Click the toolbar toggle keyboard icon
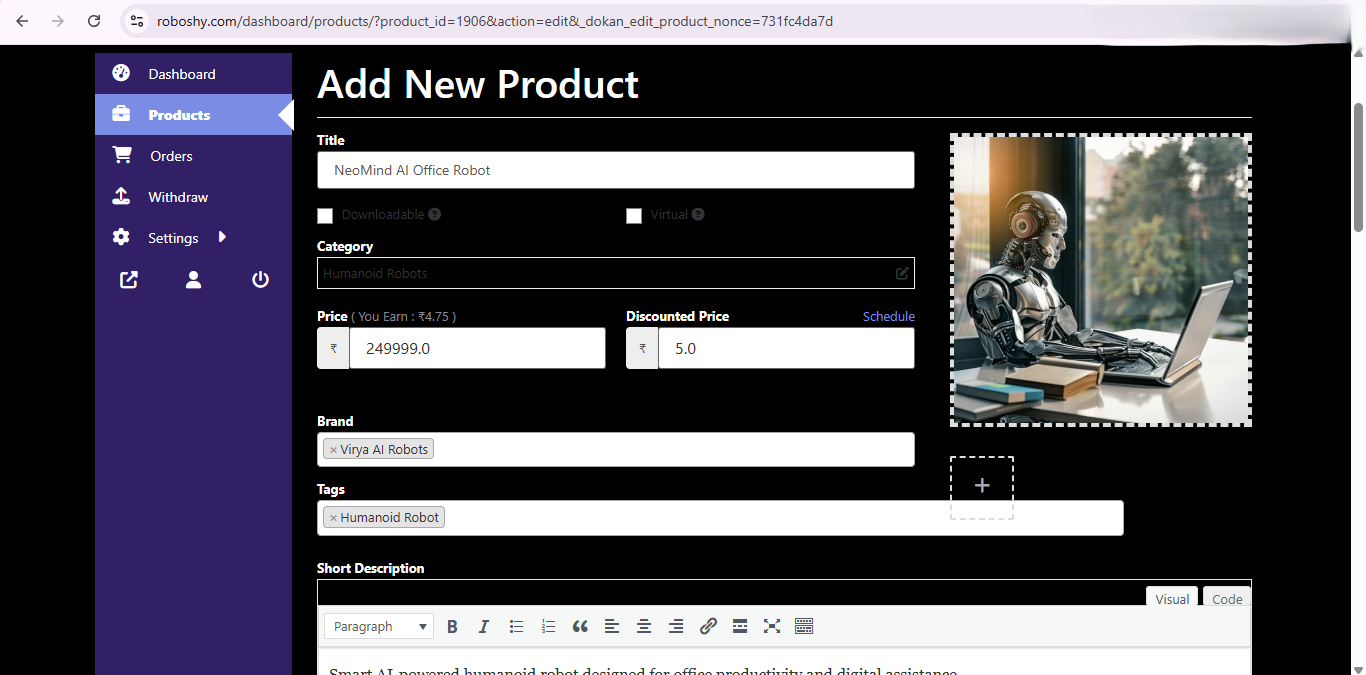The image size is (1366, 675). (804, 626)
